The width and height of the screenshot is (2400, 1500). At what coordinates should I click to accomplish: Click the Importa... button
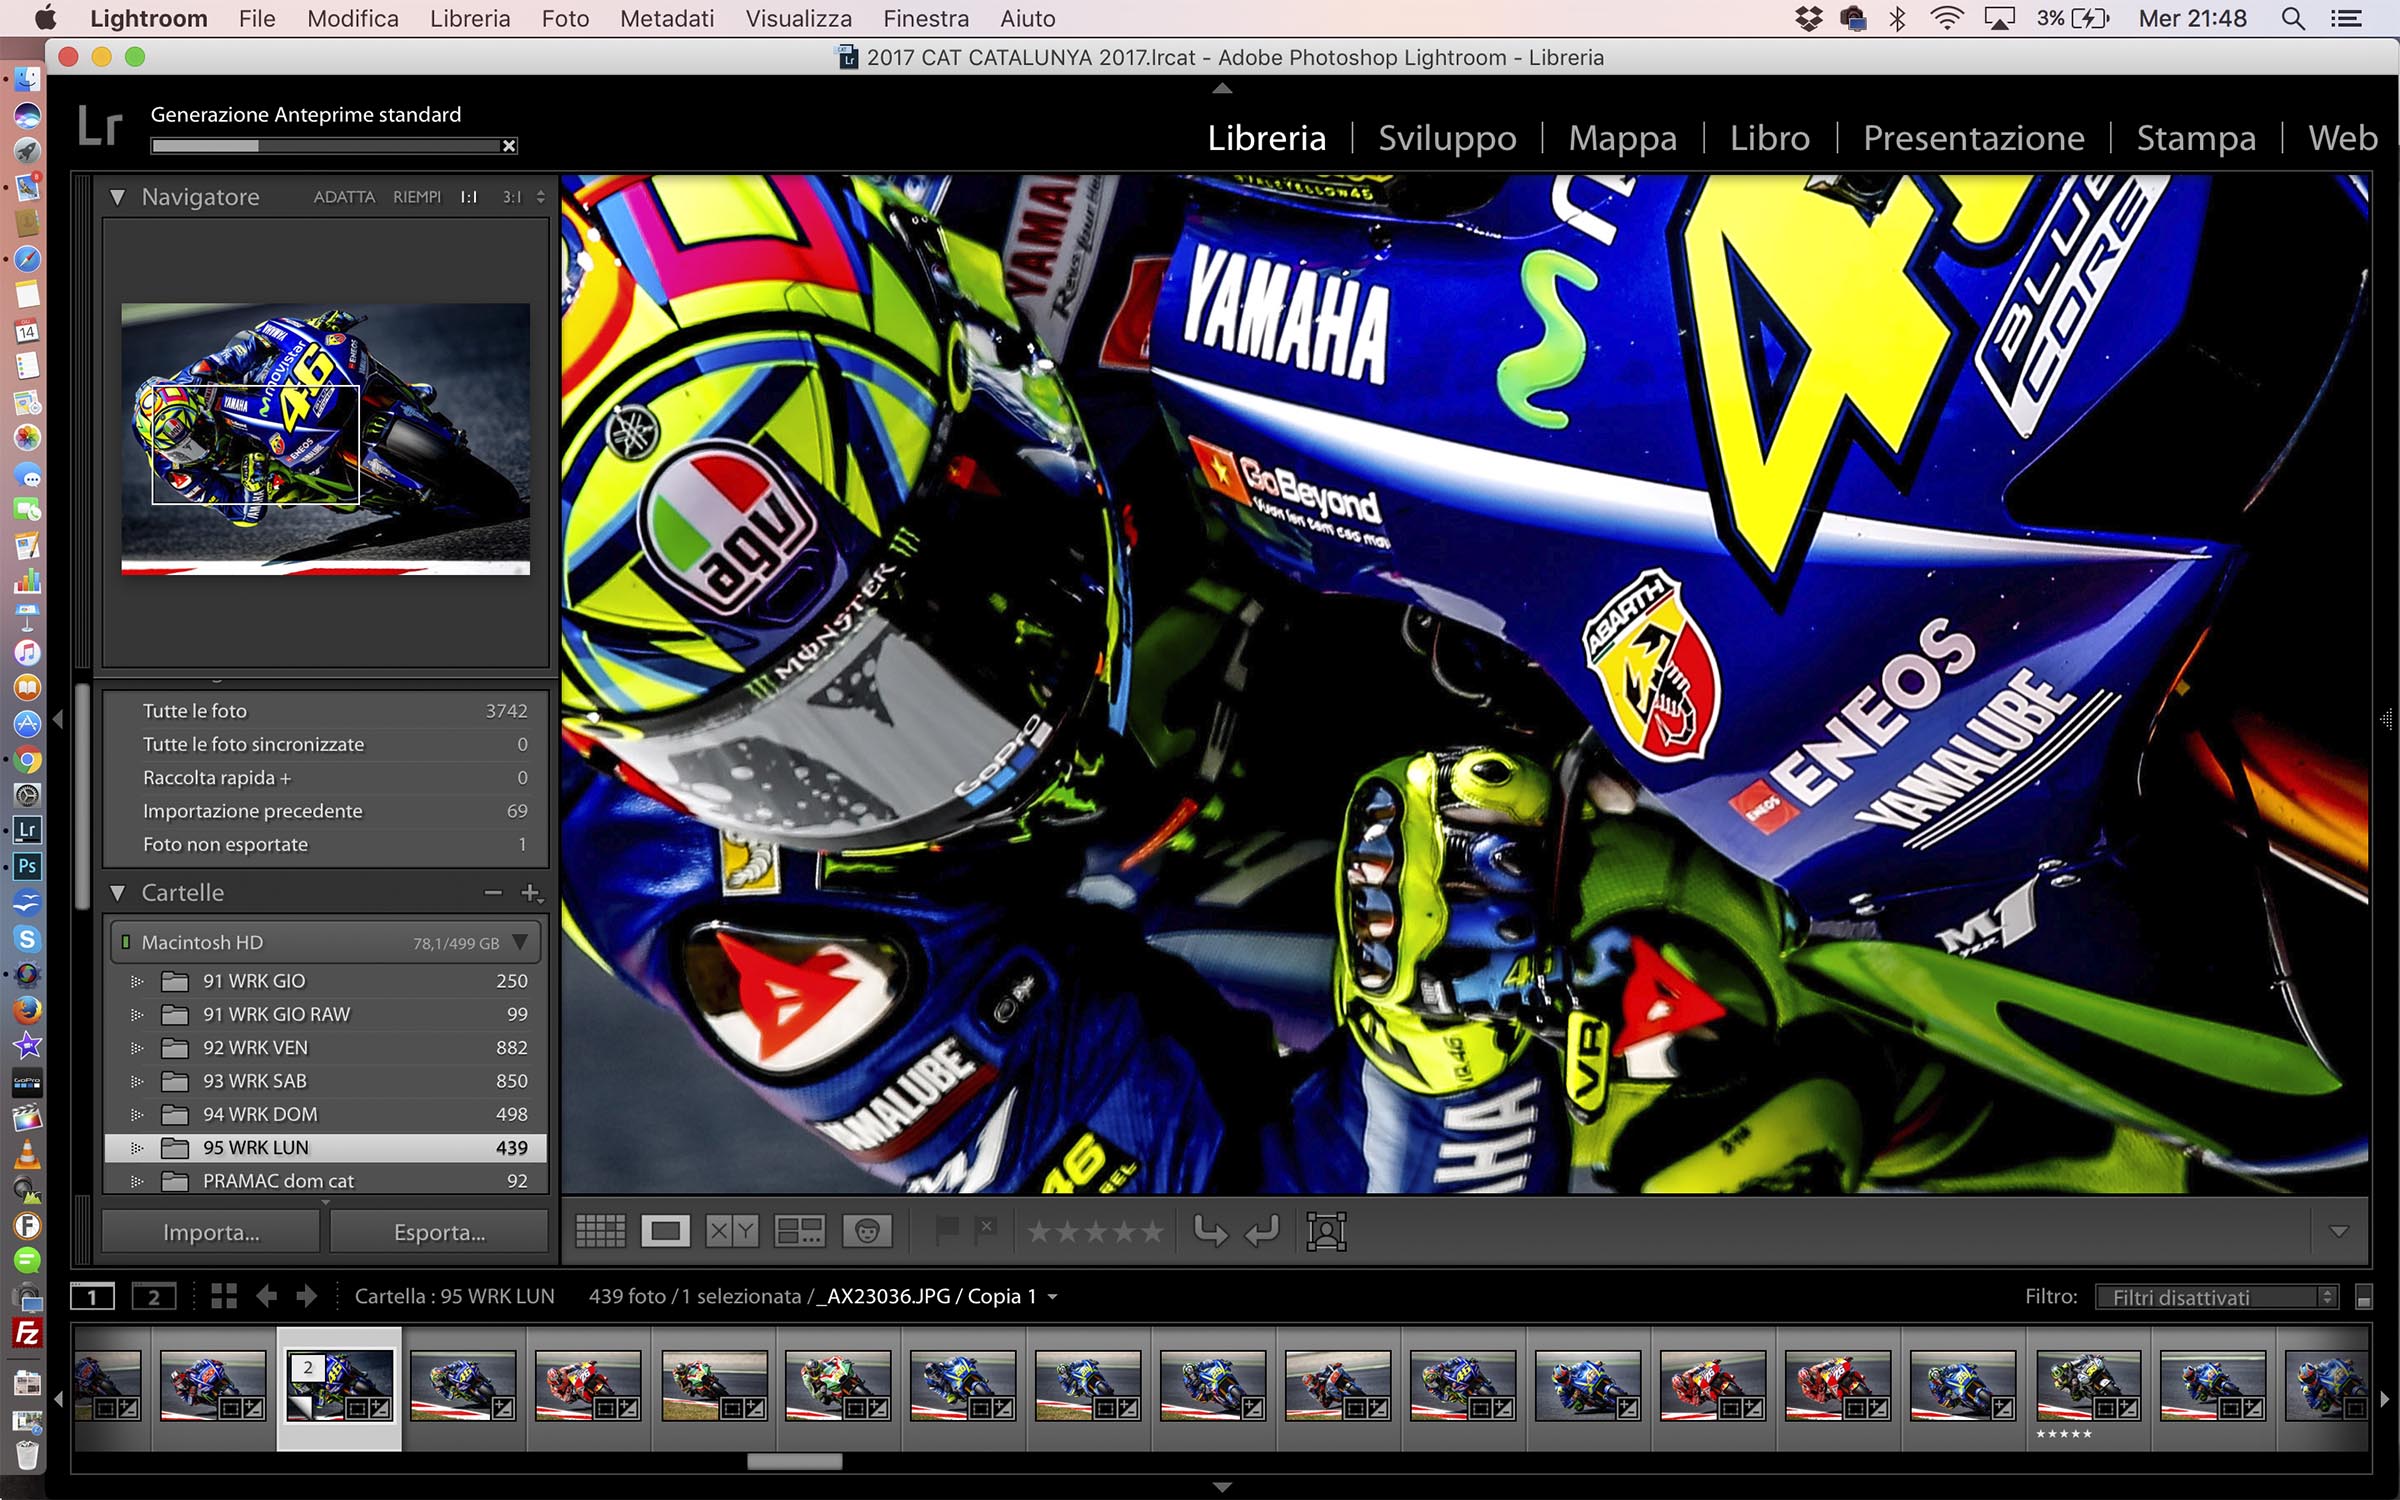211,1232
